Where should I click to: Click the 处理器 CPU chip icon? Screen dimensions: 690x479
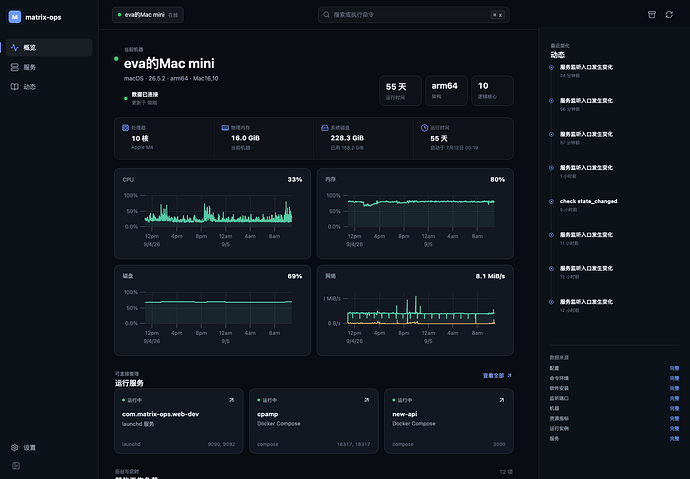click(125, 128)
